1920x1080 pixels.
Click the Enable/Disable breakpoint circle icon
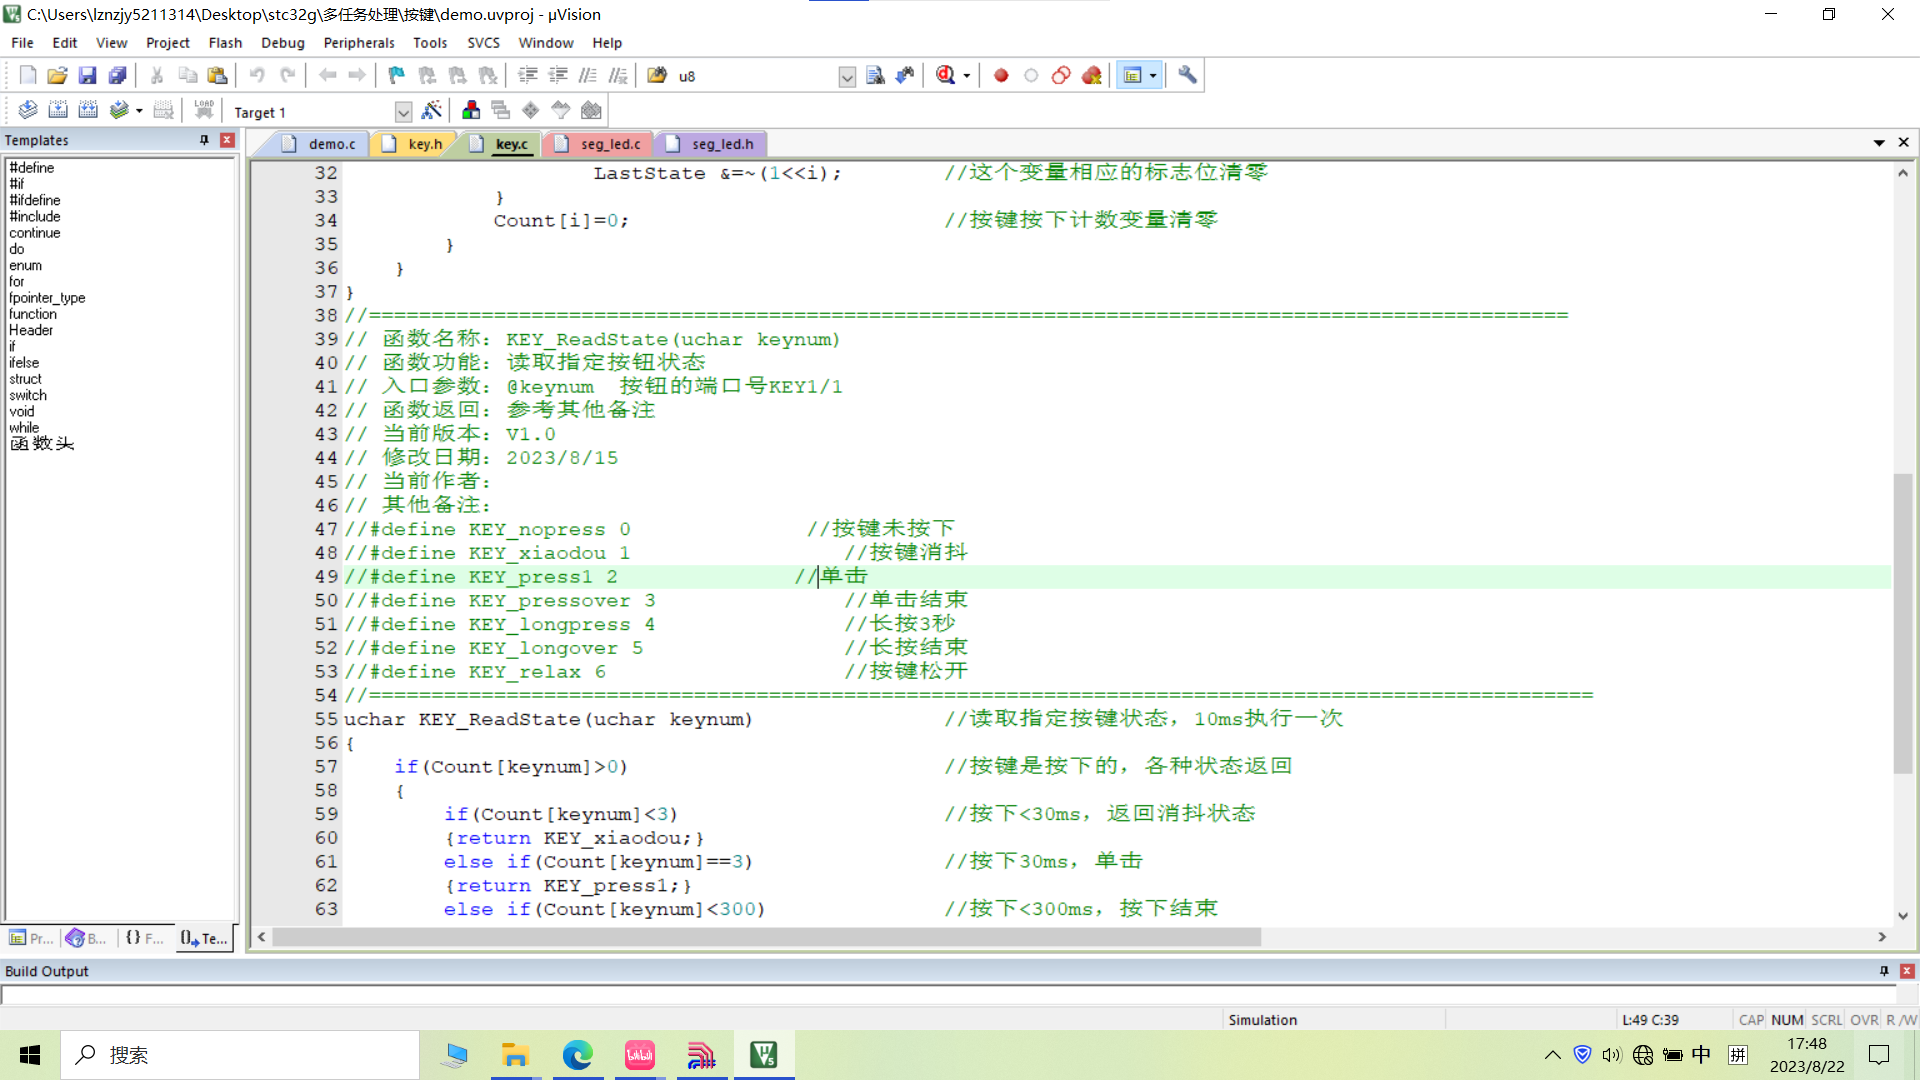[1031, 75]
